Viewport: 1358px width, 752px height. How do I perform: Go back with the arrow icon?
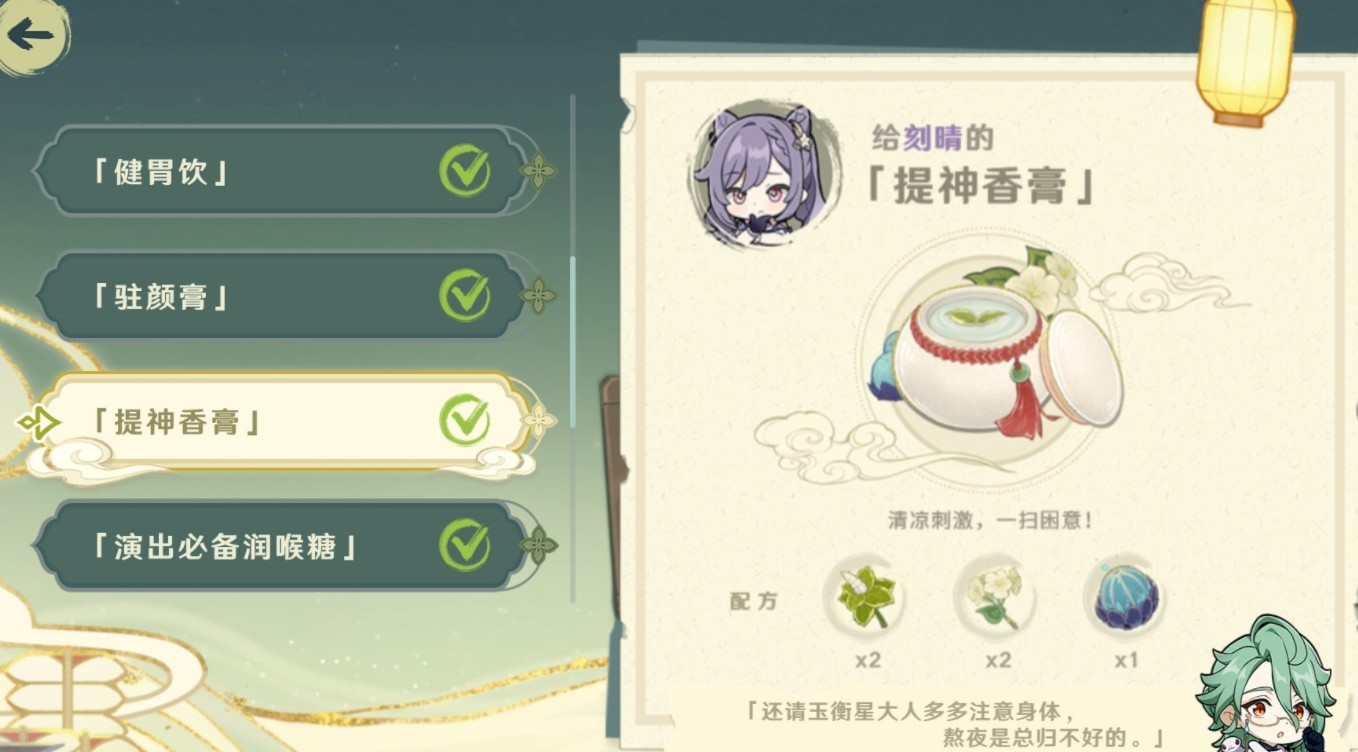31,36
